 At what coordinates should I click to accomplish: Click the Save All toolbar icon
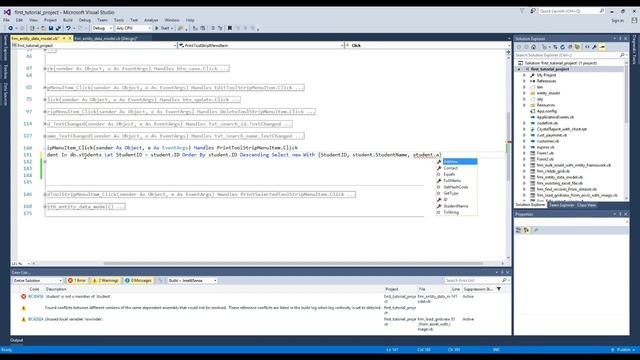(58, 28)
